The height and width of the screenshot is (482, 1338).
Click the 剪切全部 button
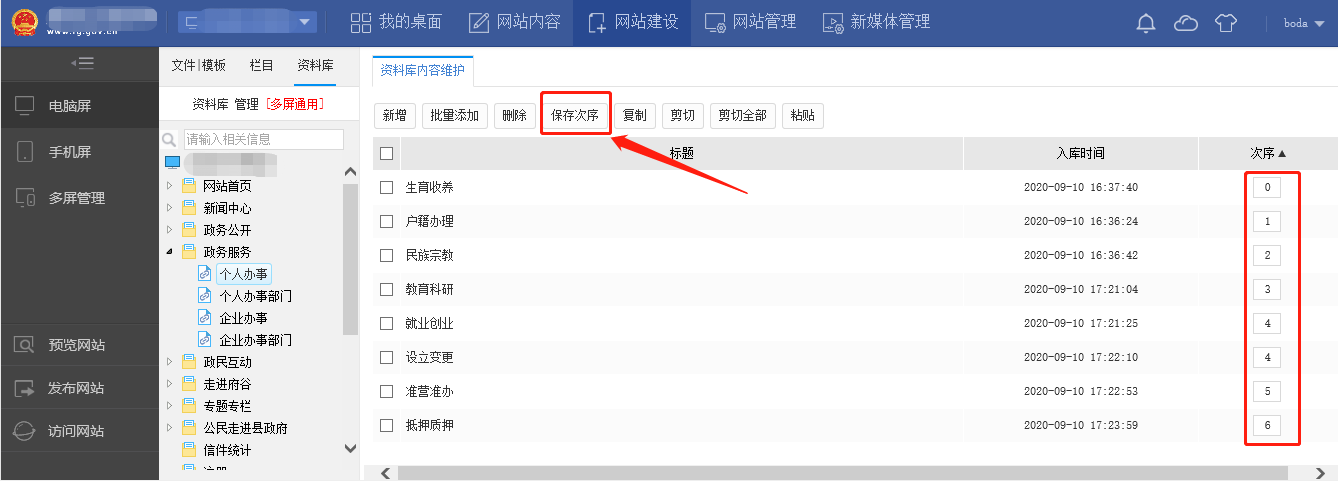click(742, 116)
